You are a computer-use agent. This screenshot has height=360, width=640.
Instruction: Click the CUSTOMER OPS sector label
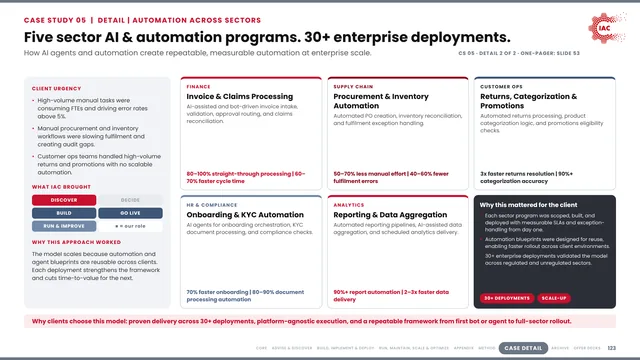point(501,87)
